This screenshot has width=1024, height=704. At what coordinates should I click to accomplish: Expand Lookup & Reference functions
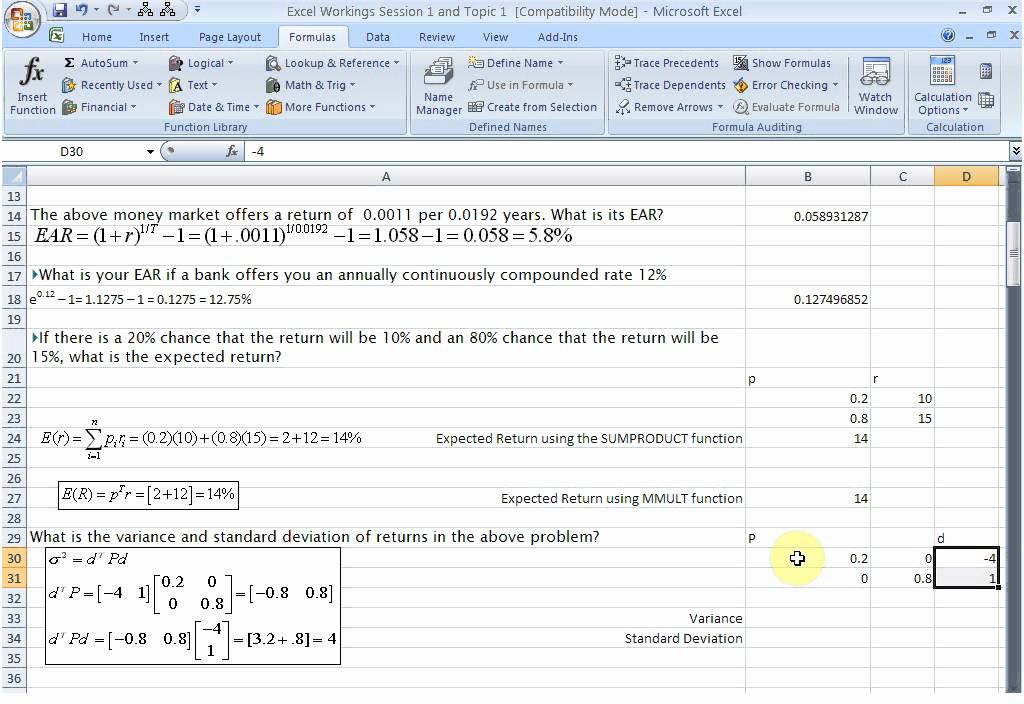(x=332, y=63)
